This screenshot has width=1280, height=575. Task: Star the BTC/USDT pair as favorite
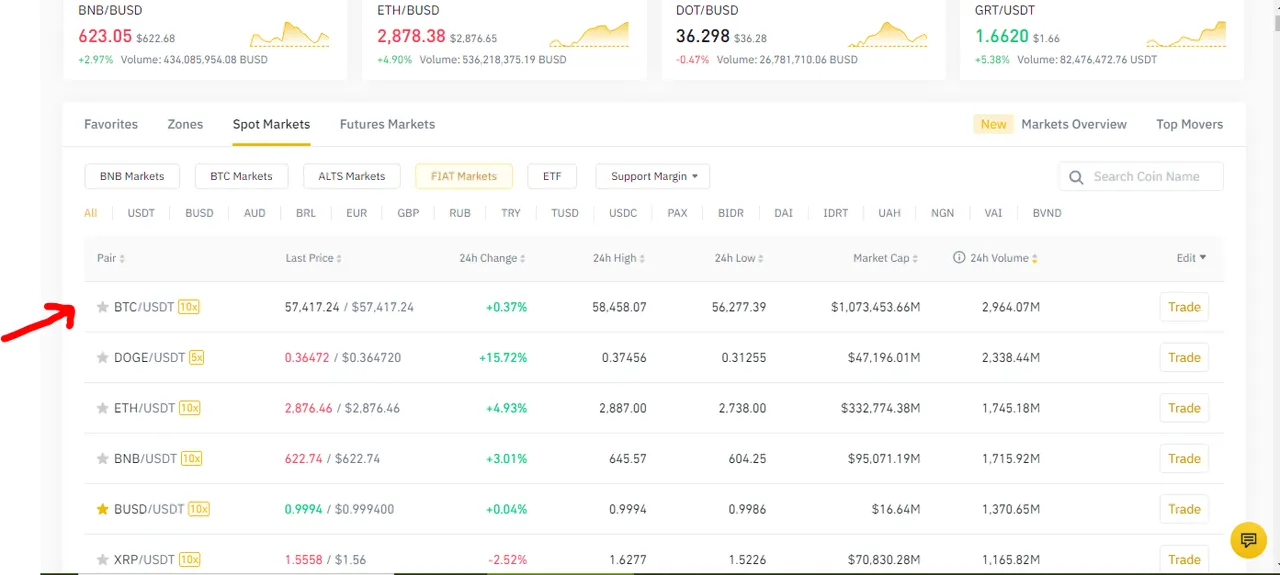tap(102, 307)
